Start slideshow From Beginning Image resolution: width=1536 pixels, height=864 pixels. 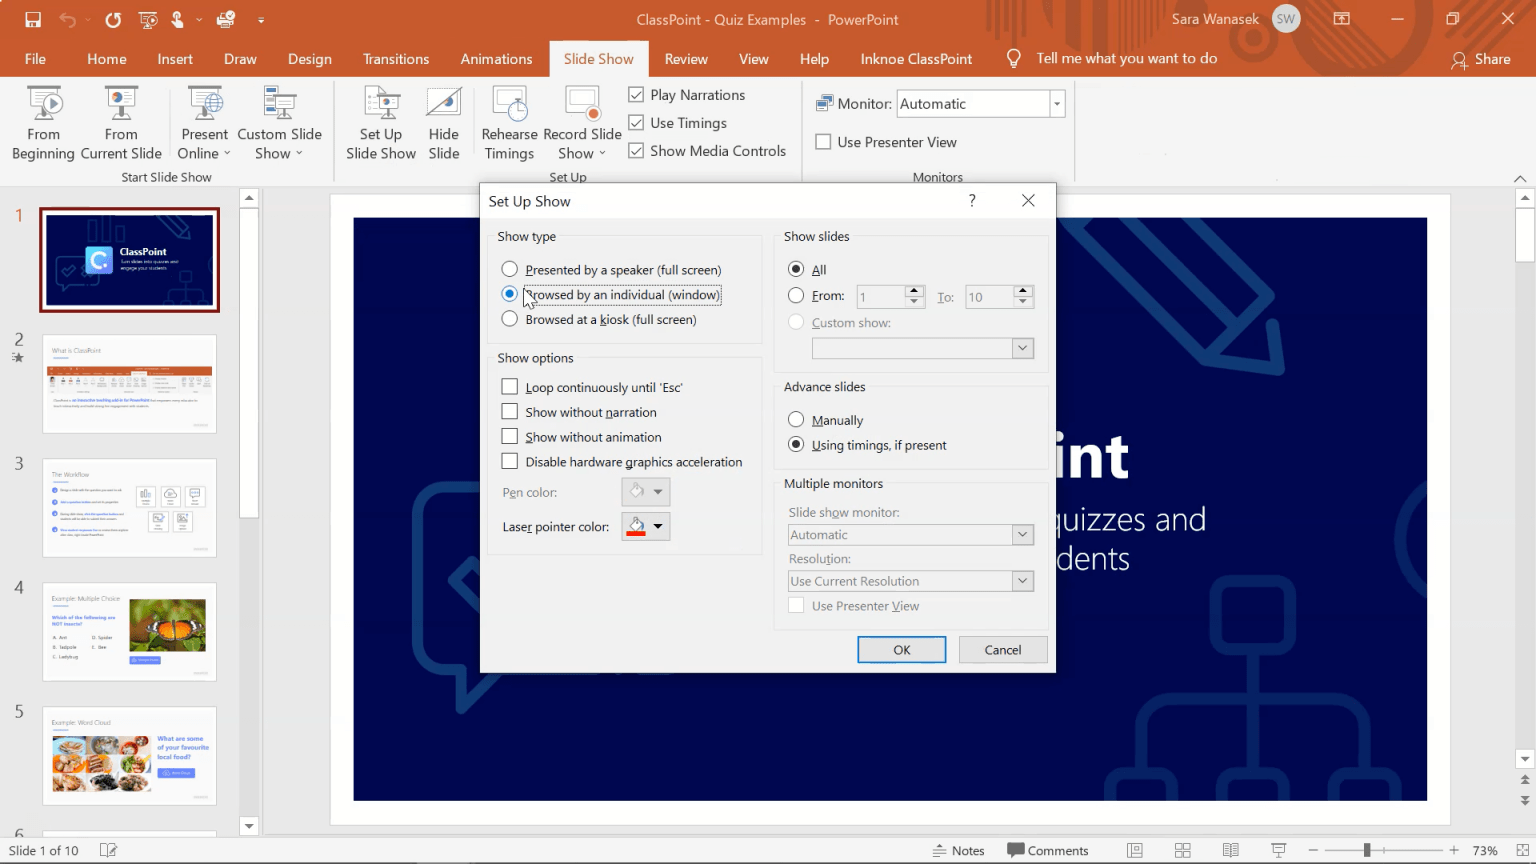click(x=43, y=120)
